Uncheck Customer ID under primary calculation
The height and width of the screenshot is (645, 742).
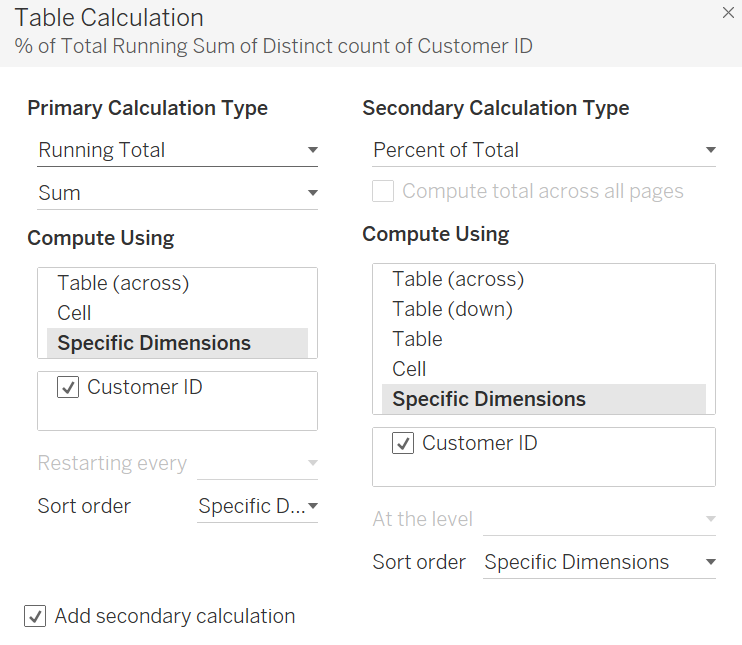point(68,388)
